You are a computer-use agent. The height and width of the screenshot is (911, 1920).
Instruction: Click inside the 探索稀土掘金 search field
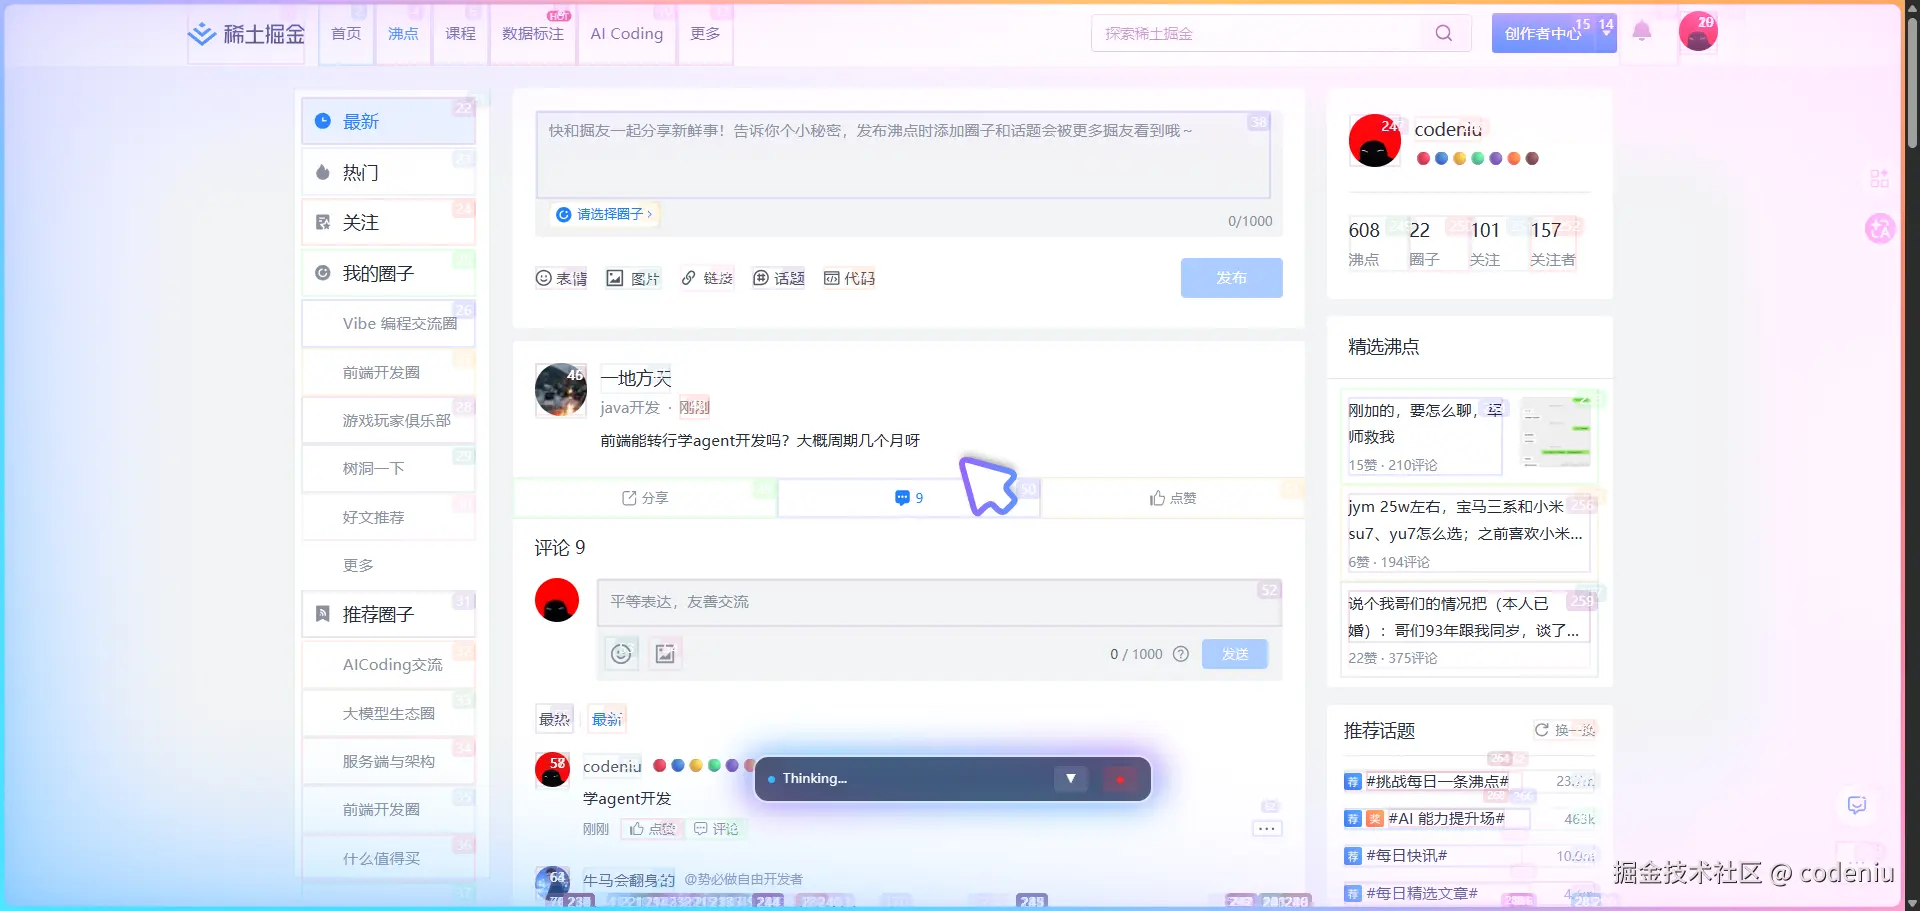coord(1250,32)
